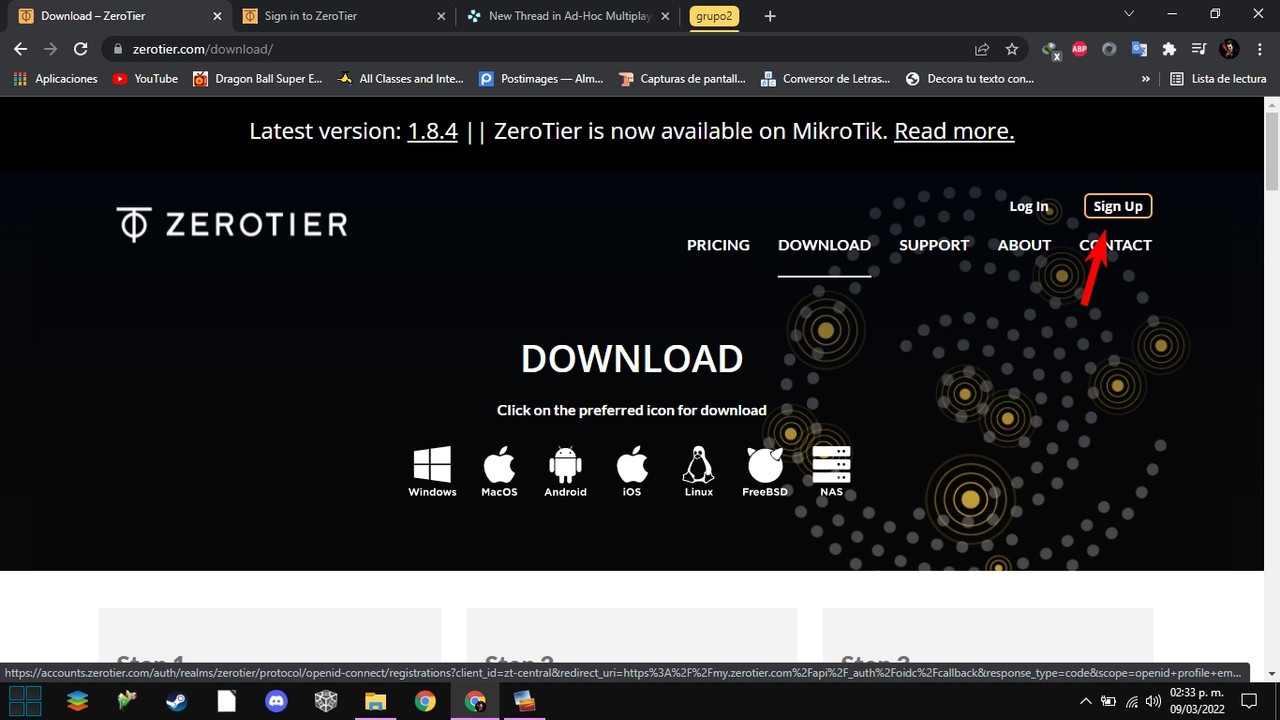
Task: Open the Postimages bookmark
Action: coord(541,79)
